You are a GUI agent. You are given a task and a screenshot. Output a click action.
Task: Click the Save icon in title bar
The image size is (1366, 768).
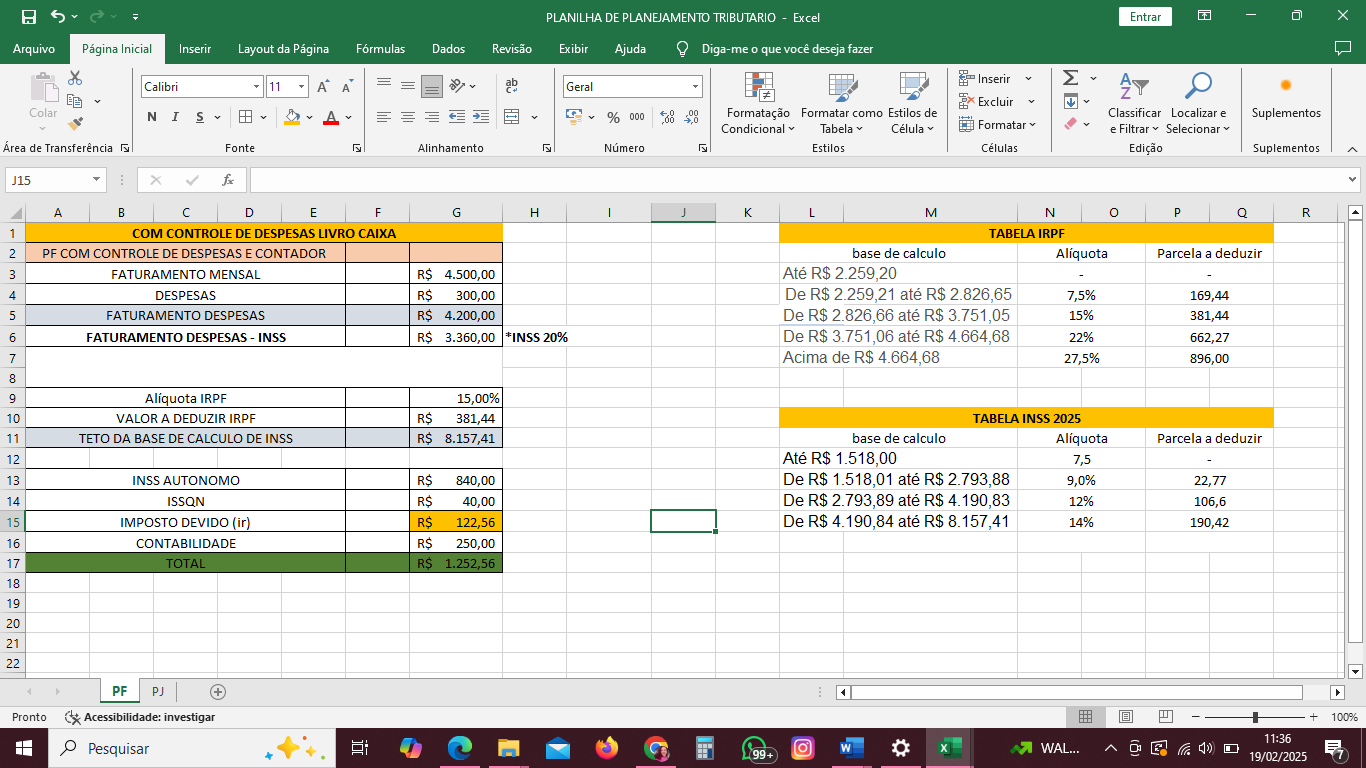[x=28, y=17]
